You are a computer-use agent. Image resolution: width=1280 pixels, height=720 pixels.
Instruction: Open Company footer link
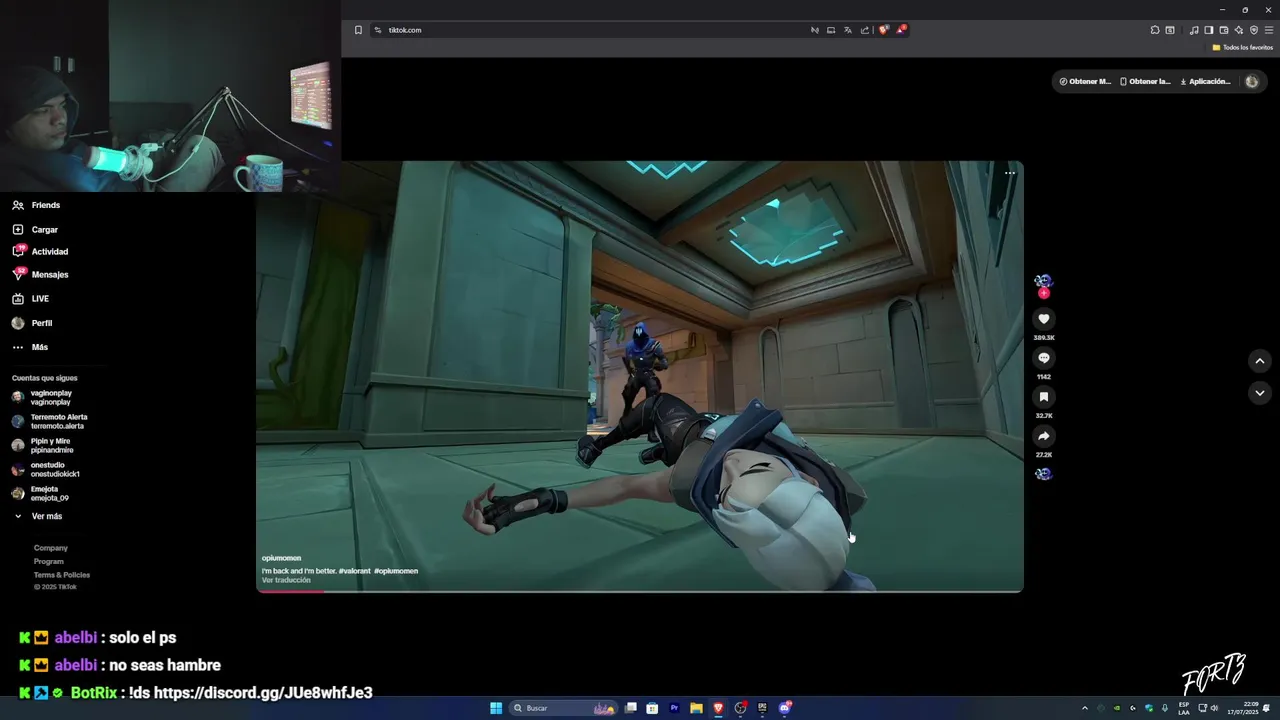pos(51,548)
